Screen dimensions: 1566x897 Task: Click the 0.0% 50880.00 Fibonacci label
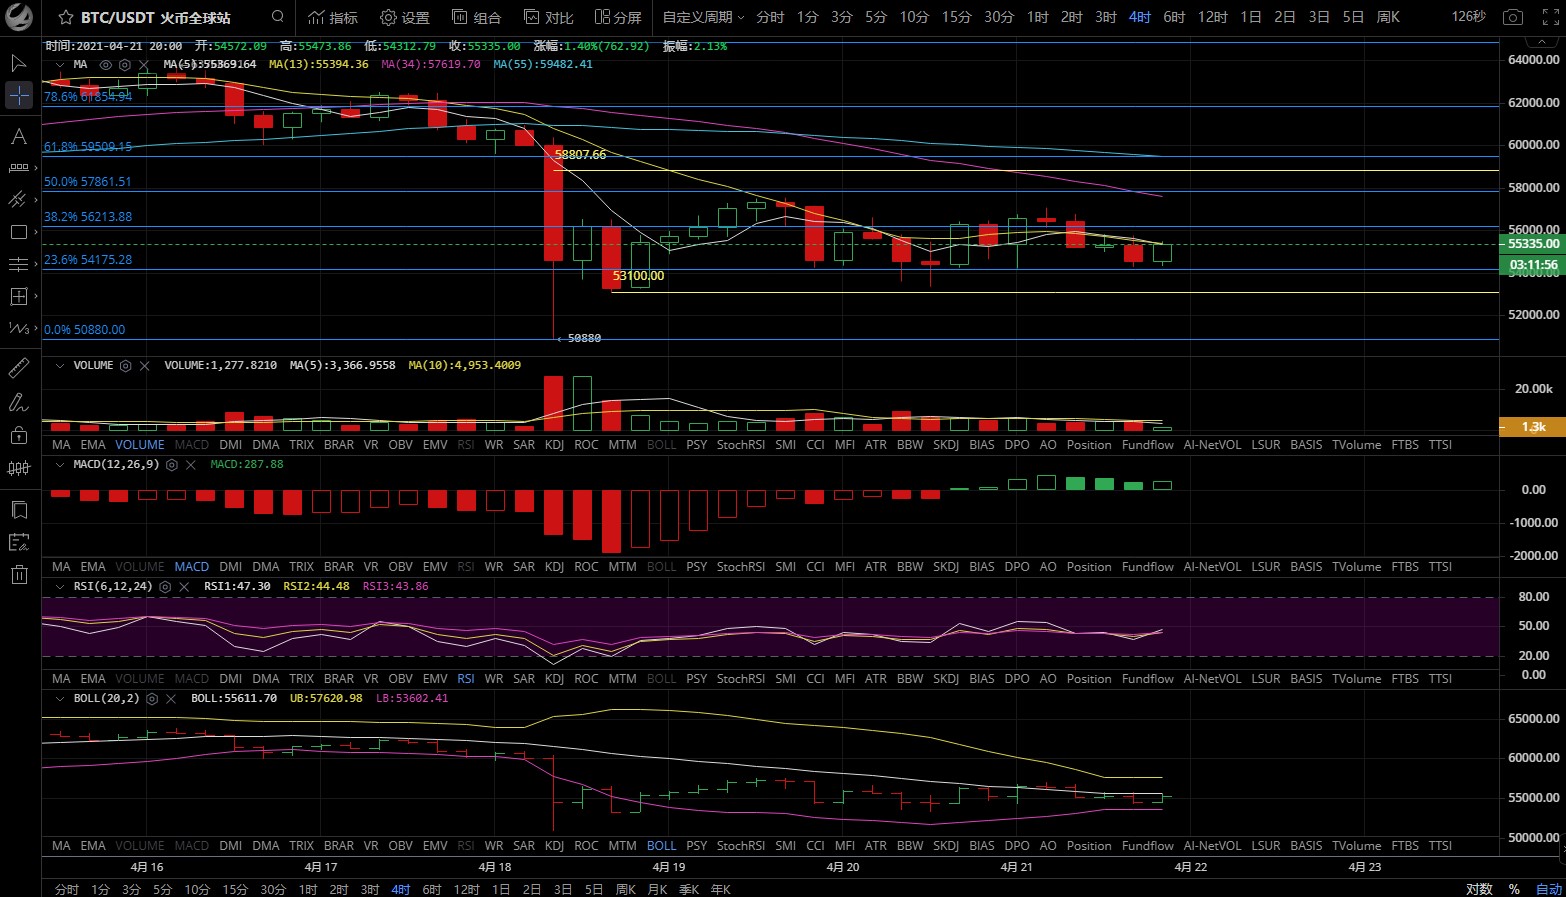click(x=85, y=330)
